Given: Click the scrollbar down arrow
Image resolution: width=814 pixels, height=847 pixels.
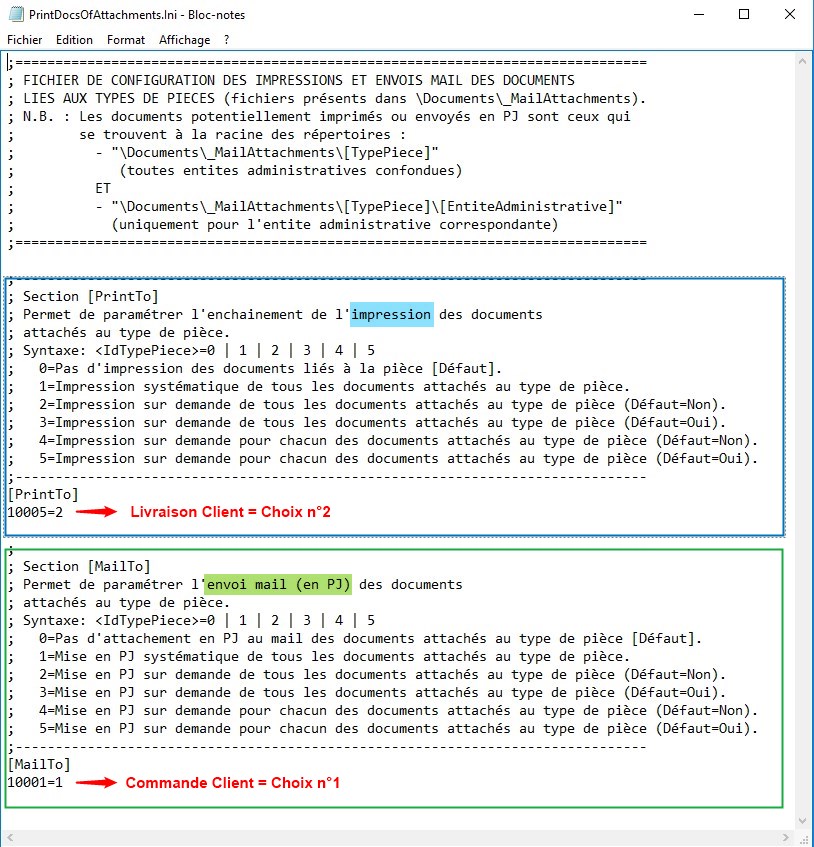Looking at the screenshot, I should pos(803,836).
